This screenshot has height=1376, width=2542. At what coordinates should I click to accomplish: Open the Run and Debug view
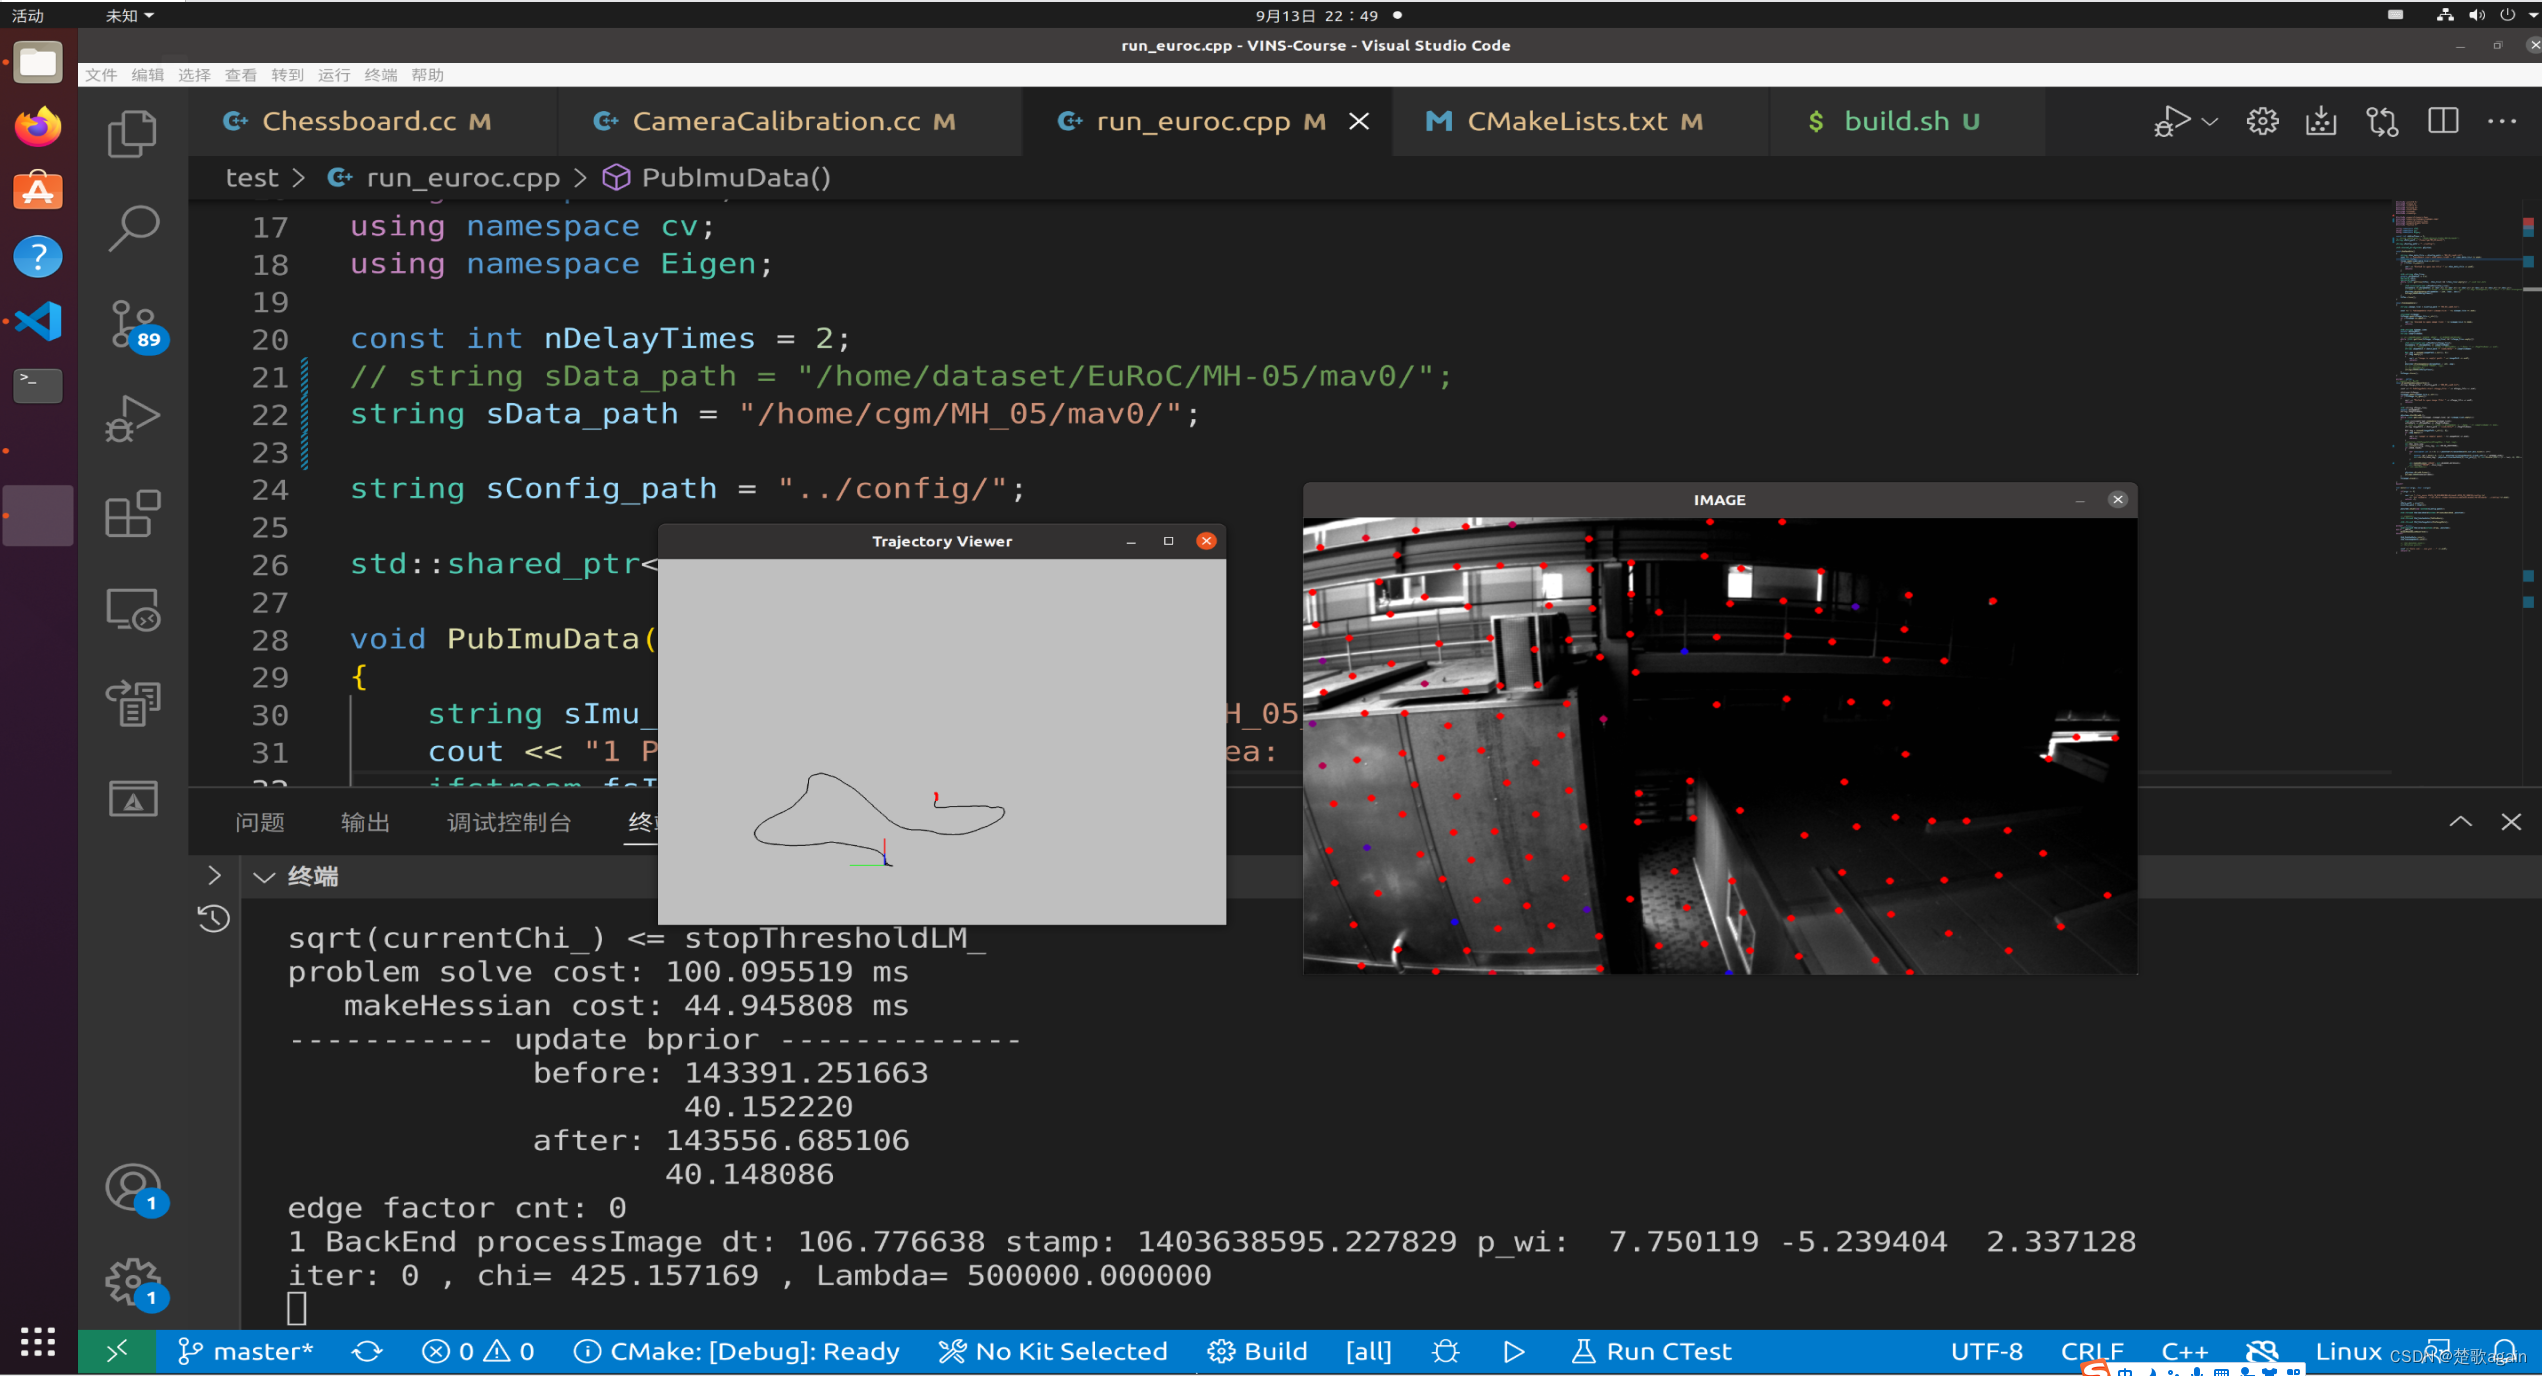[132, 418]
